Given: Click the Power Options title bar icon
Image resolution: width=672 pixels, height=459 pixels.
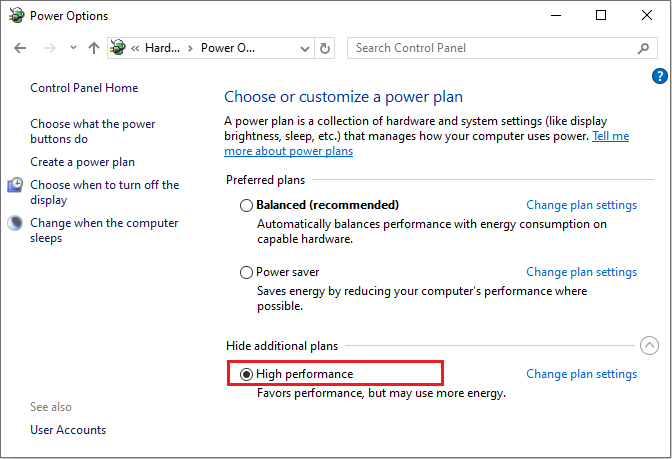Looking at the screenshot, I should [17, 15].
